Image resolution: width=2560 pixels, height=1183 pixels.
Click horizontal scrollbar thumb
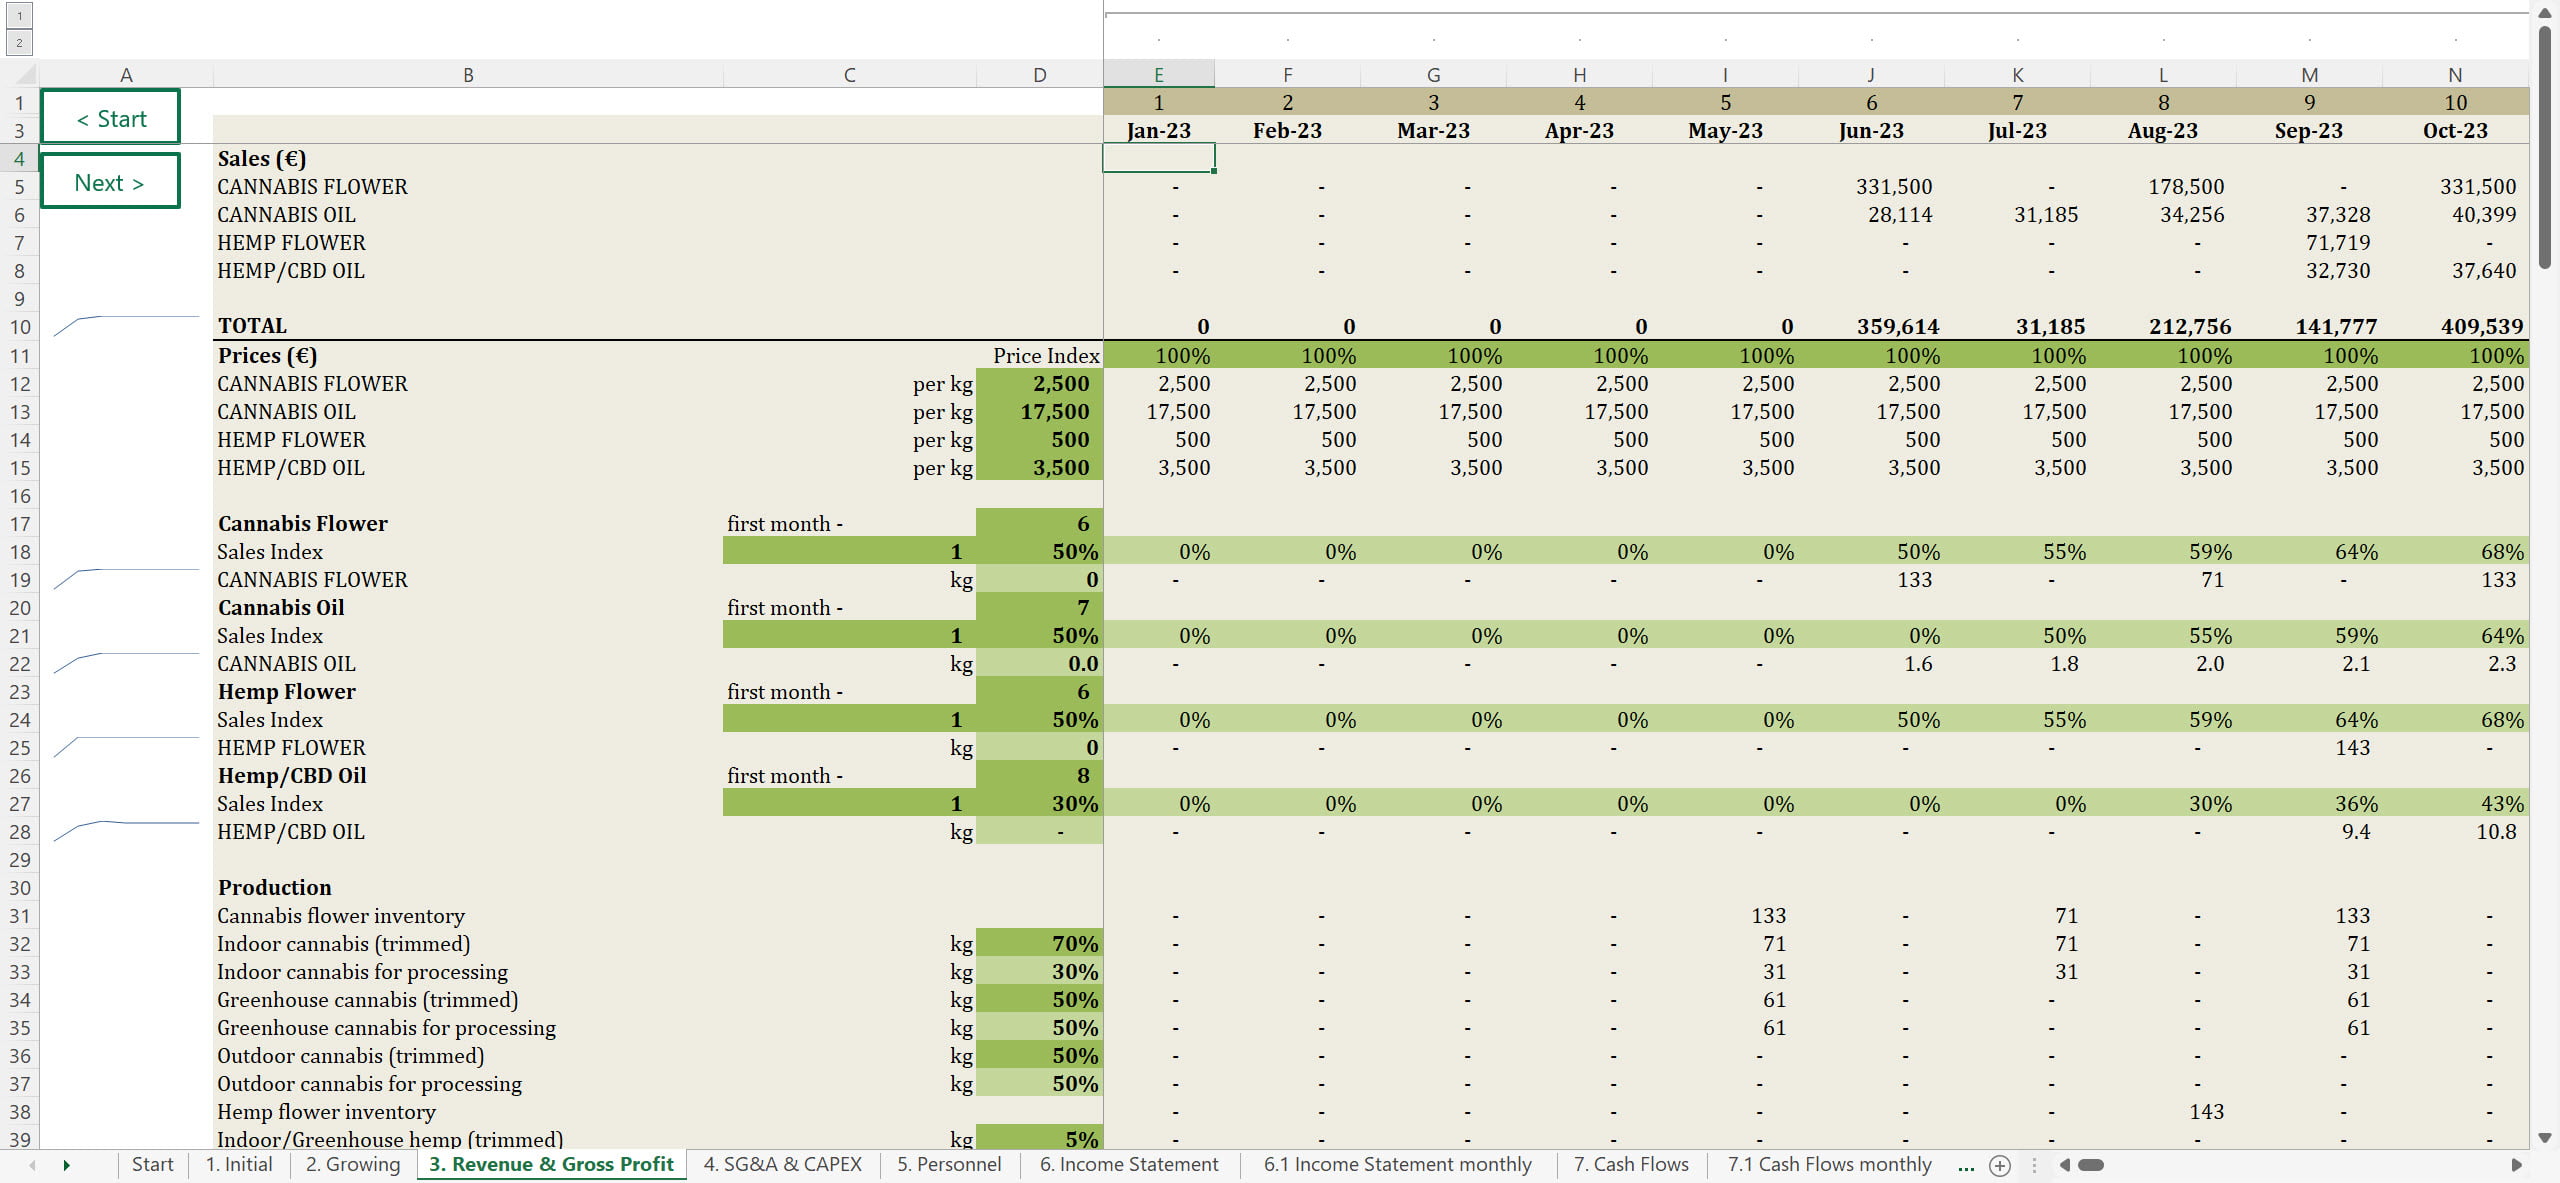pyautogui.click(x=2091, y=1165)
